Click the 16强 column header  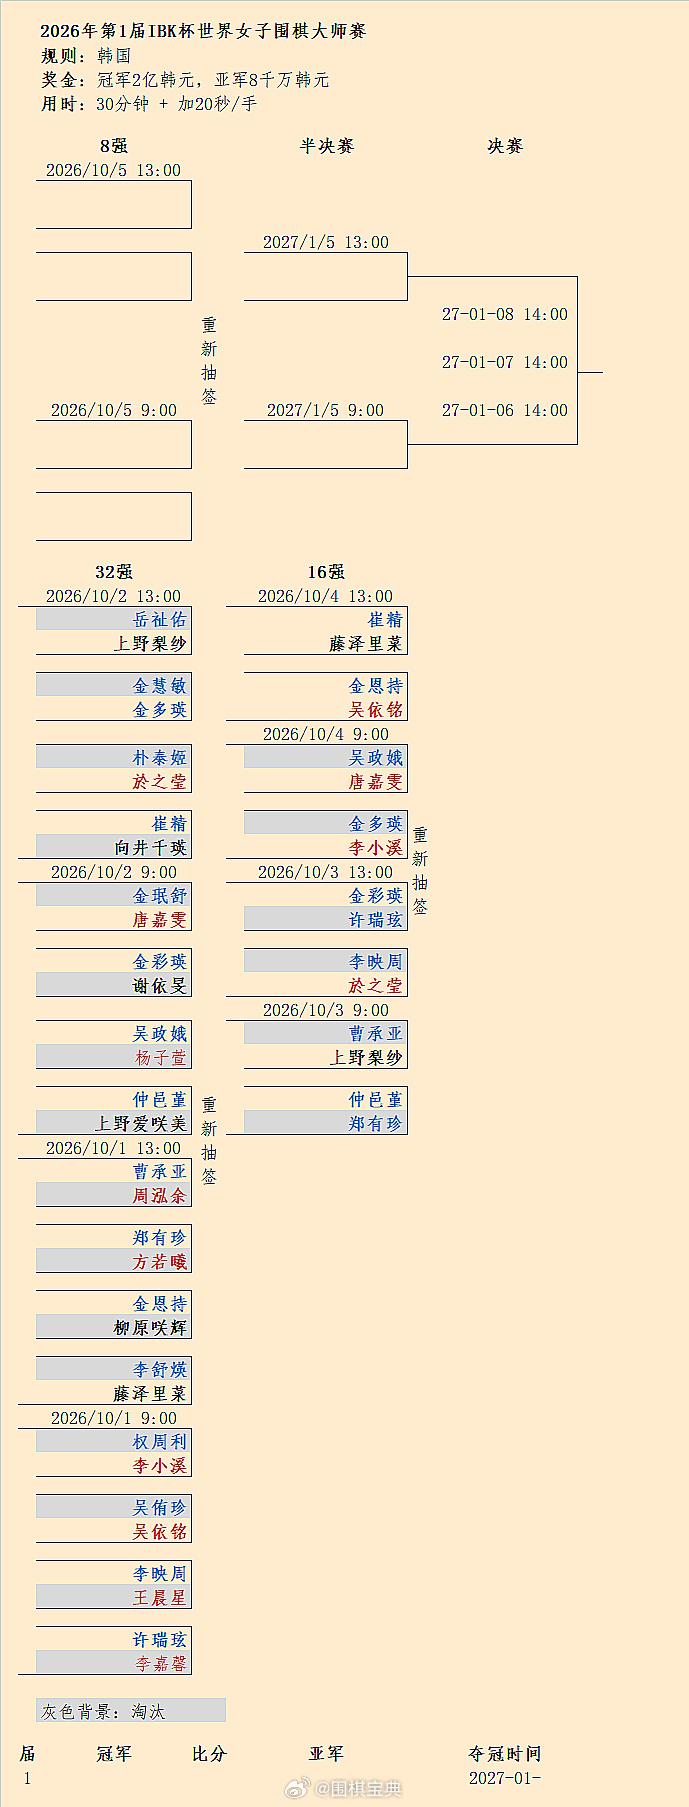(x=326, y=572)
